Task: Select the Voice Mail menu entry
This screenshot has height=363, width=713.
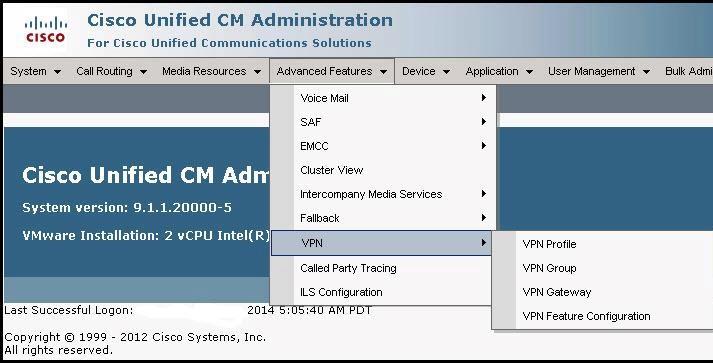Action: [x=383, y=98]
